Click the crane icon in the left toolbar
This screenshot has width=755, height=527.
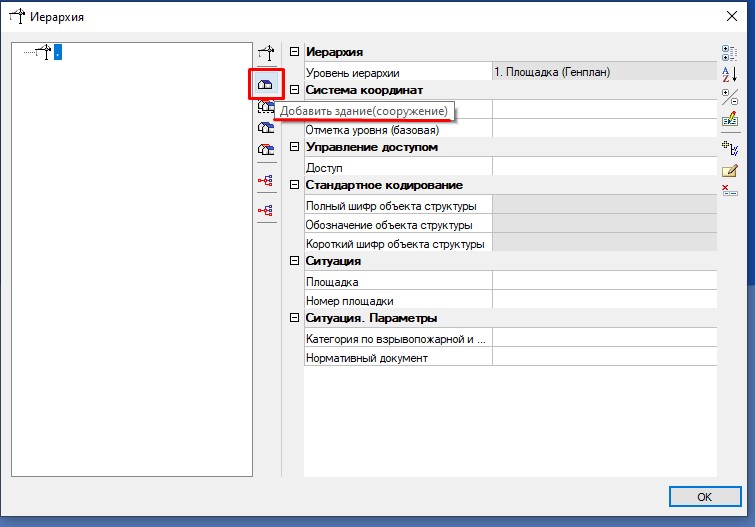266,55
